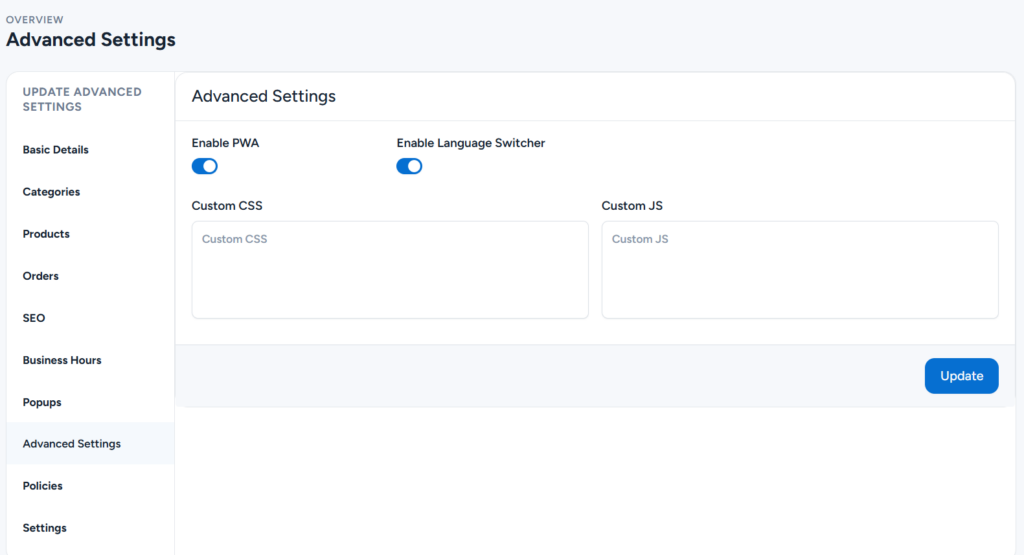Screen dimensions: 1024x555
Task: Click inside the Custom CSS text area
Action: [x=390, y=270]
